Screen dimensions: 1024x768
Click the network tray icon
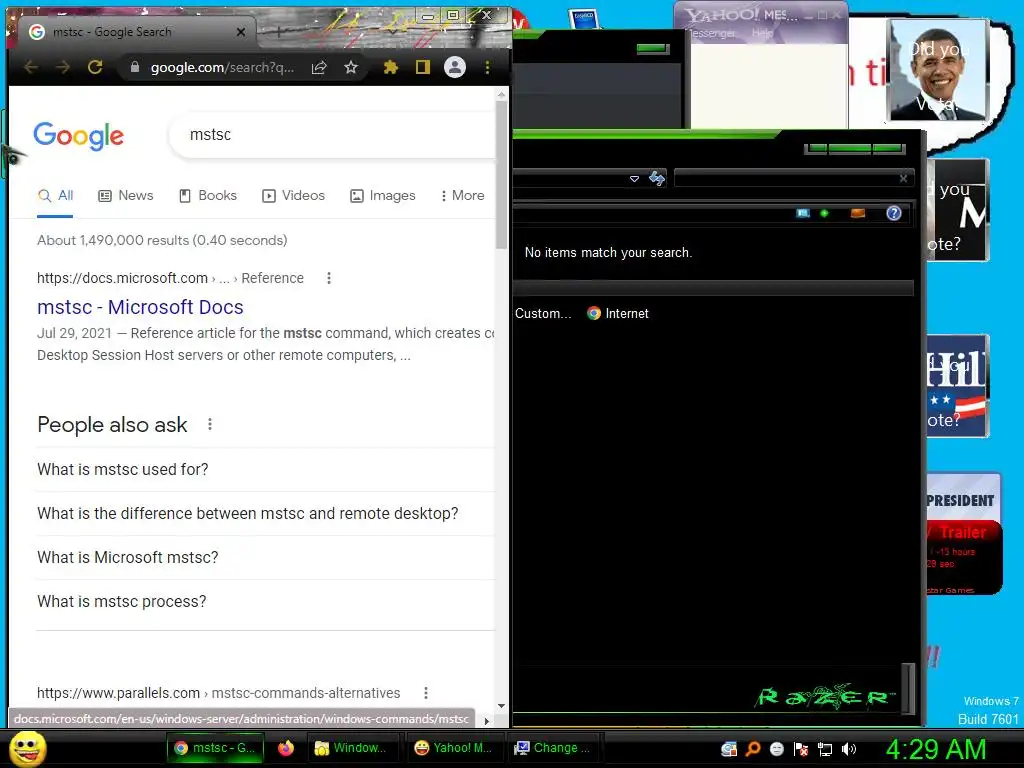point(825,749)
